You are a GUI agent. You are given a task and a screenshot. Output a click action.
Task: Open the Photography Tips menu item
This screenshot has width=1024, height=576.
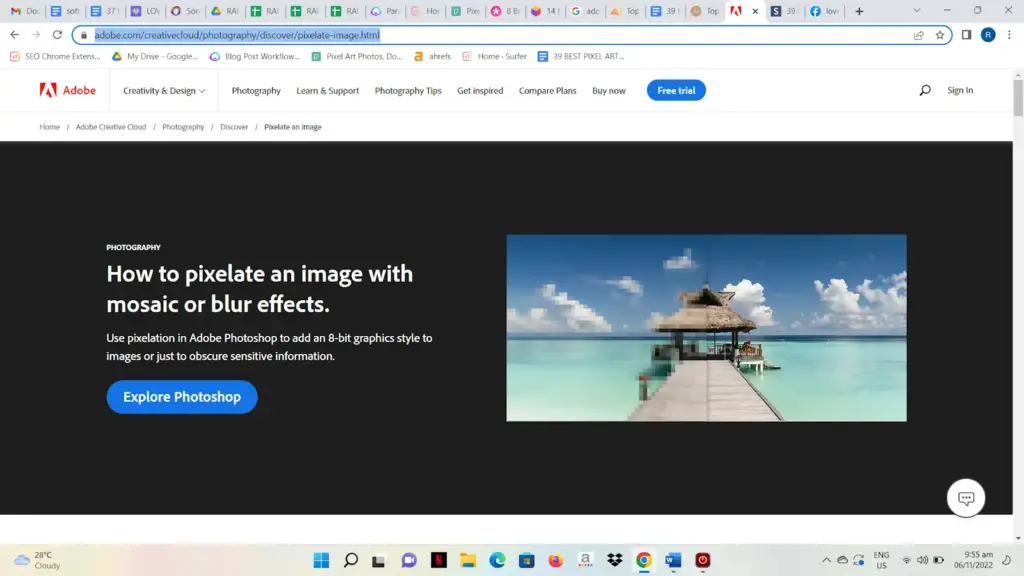tap(408, 90)
